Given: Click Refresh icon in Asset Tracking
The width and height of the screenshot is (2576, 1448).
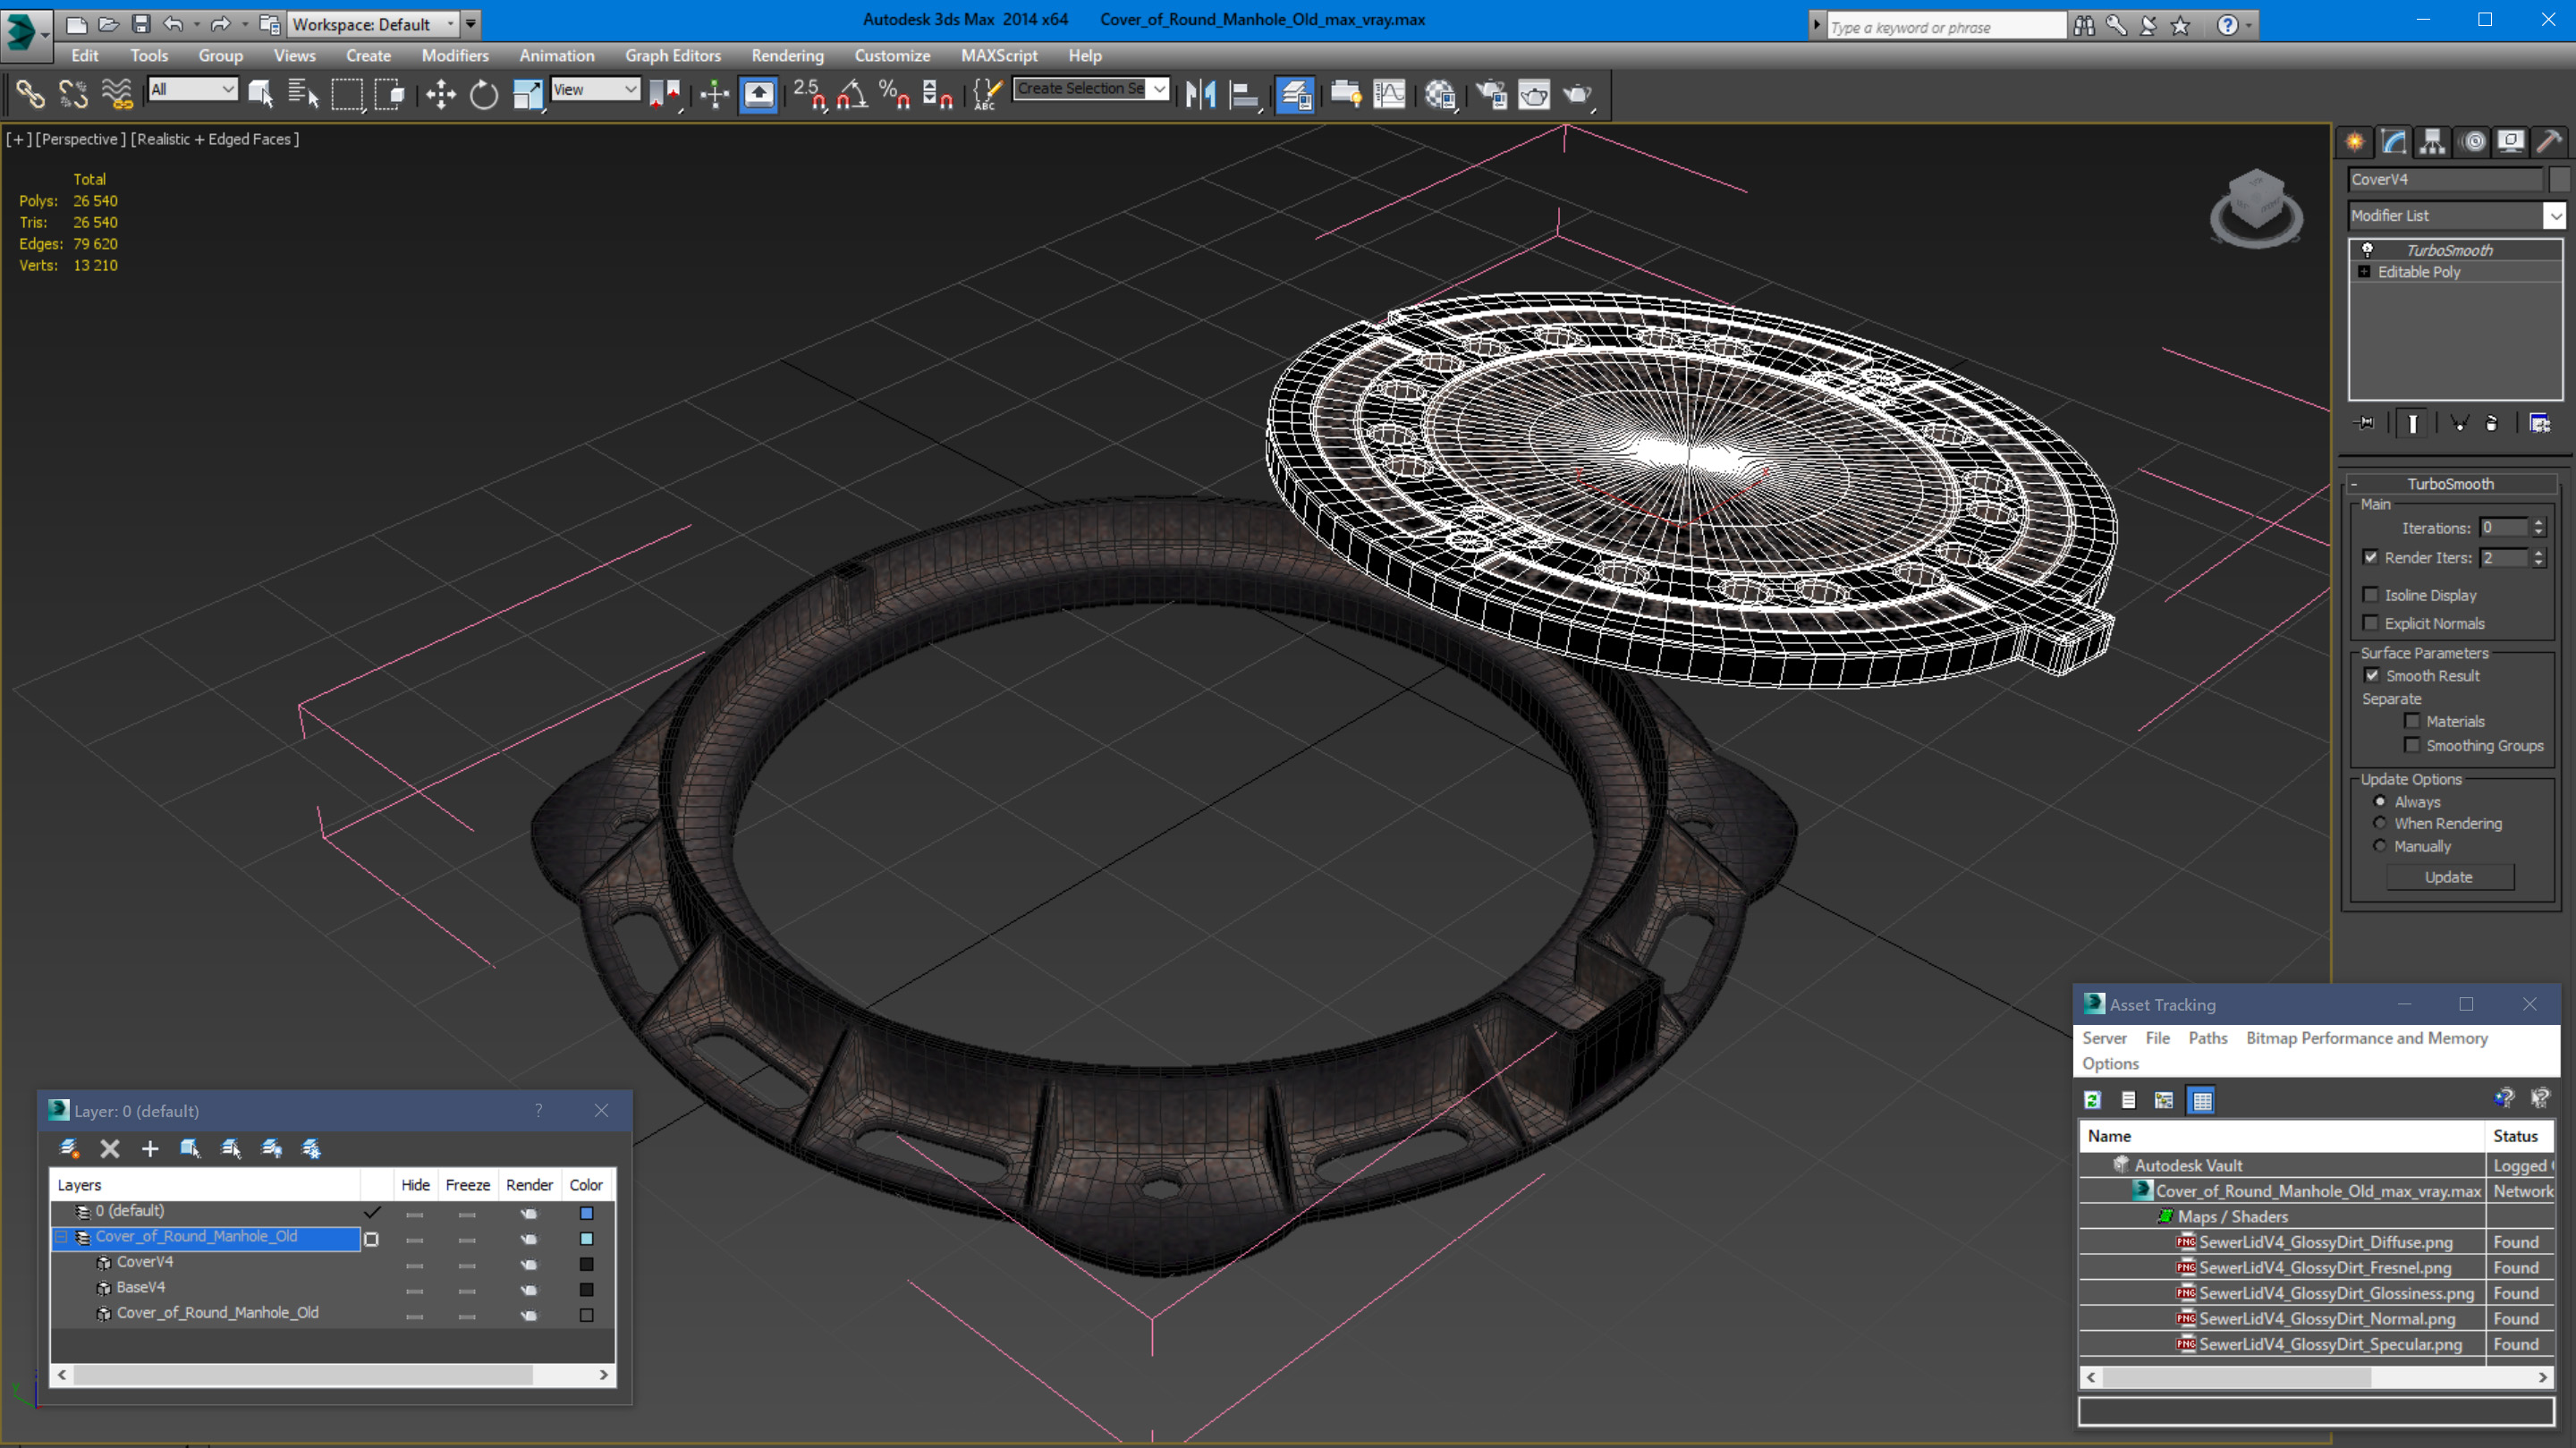Looking at the screenshot, I should point(2092,1100).
